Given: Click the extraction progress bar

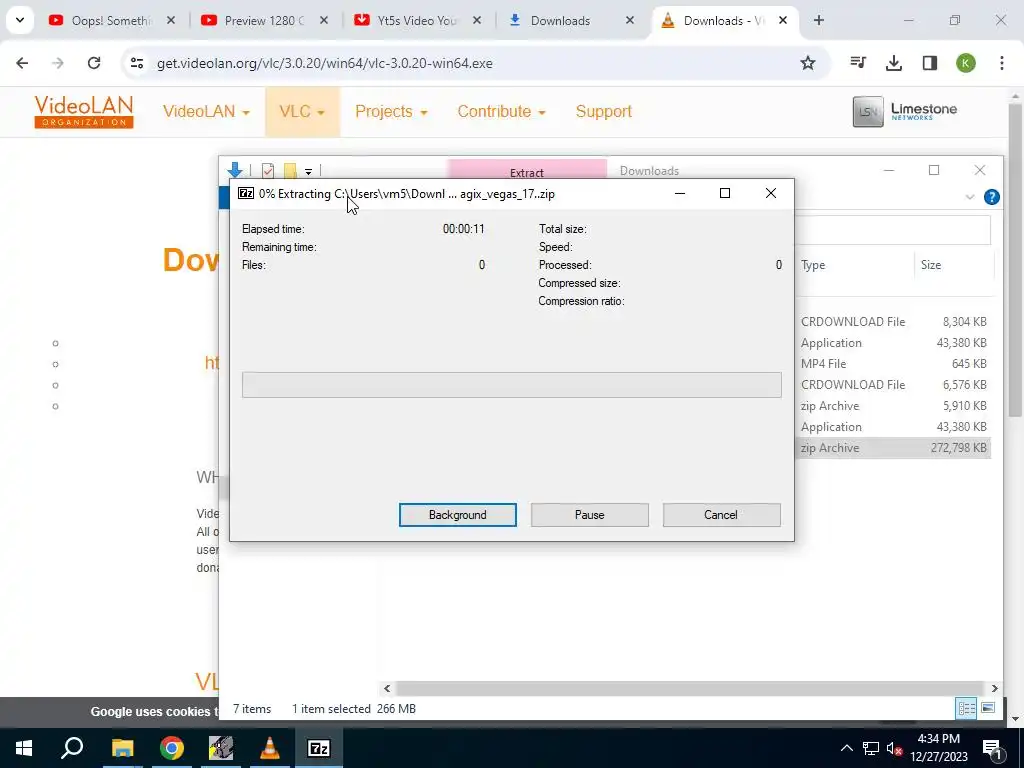Looking at the screenshot, I should pos(511,385).
